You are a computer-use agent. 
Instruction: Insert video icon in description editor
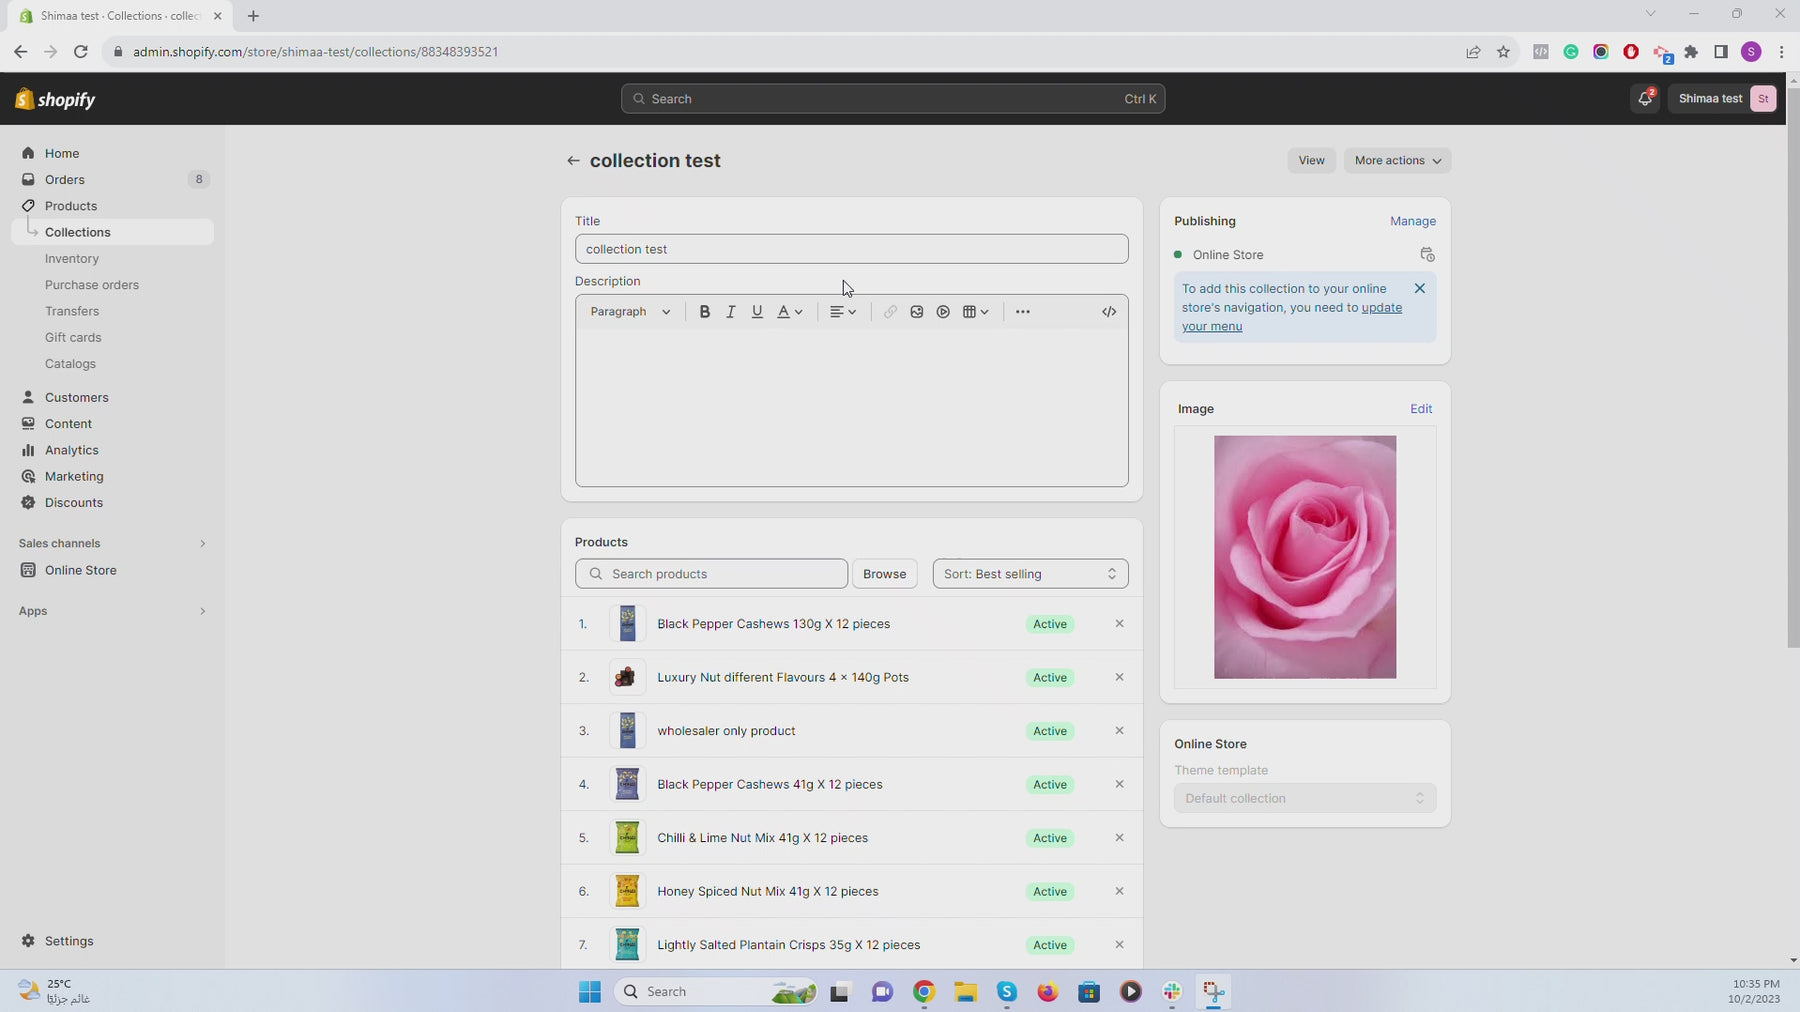click(x=943, y=312)
